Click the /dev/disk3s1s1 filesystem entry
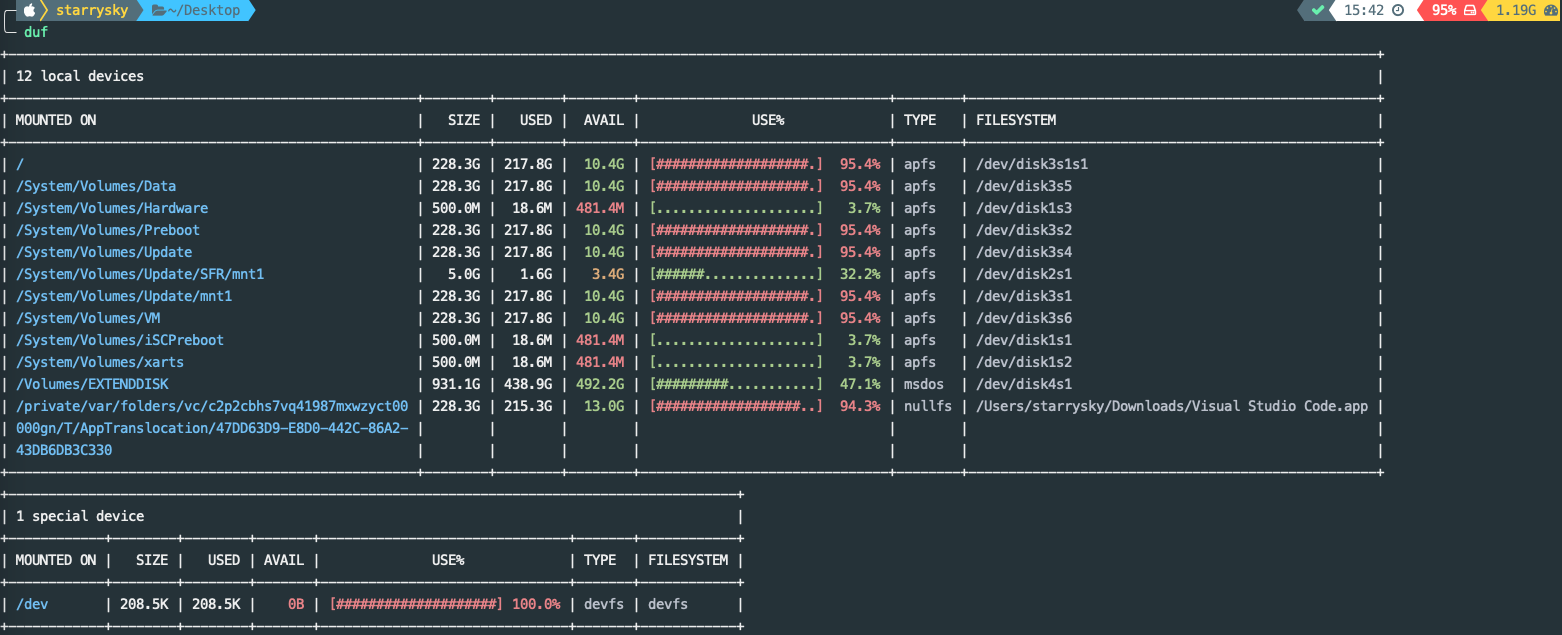The image size is (1562, 635). [1032, 164]
